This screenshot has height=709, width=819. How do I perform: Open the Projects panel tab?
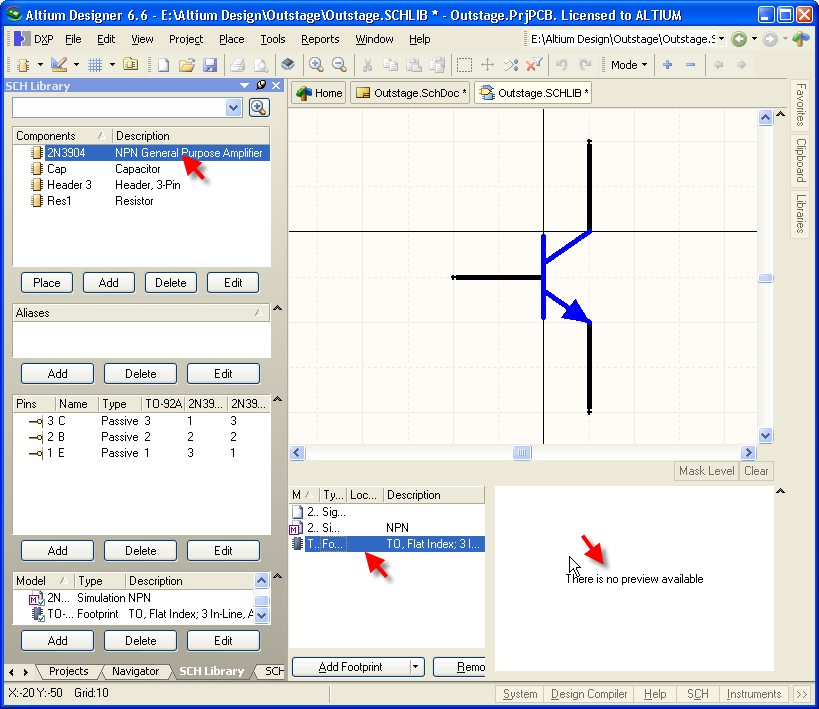coord(68,671)
